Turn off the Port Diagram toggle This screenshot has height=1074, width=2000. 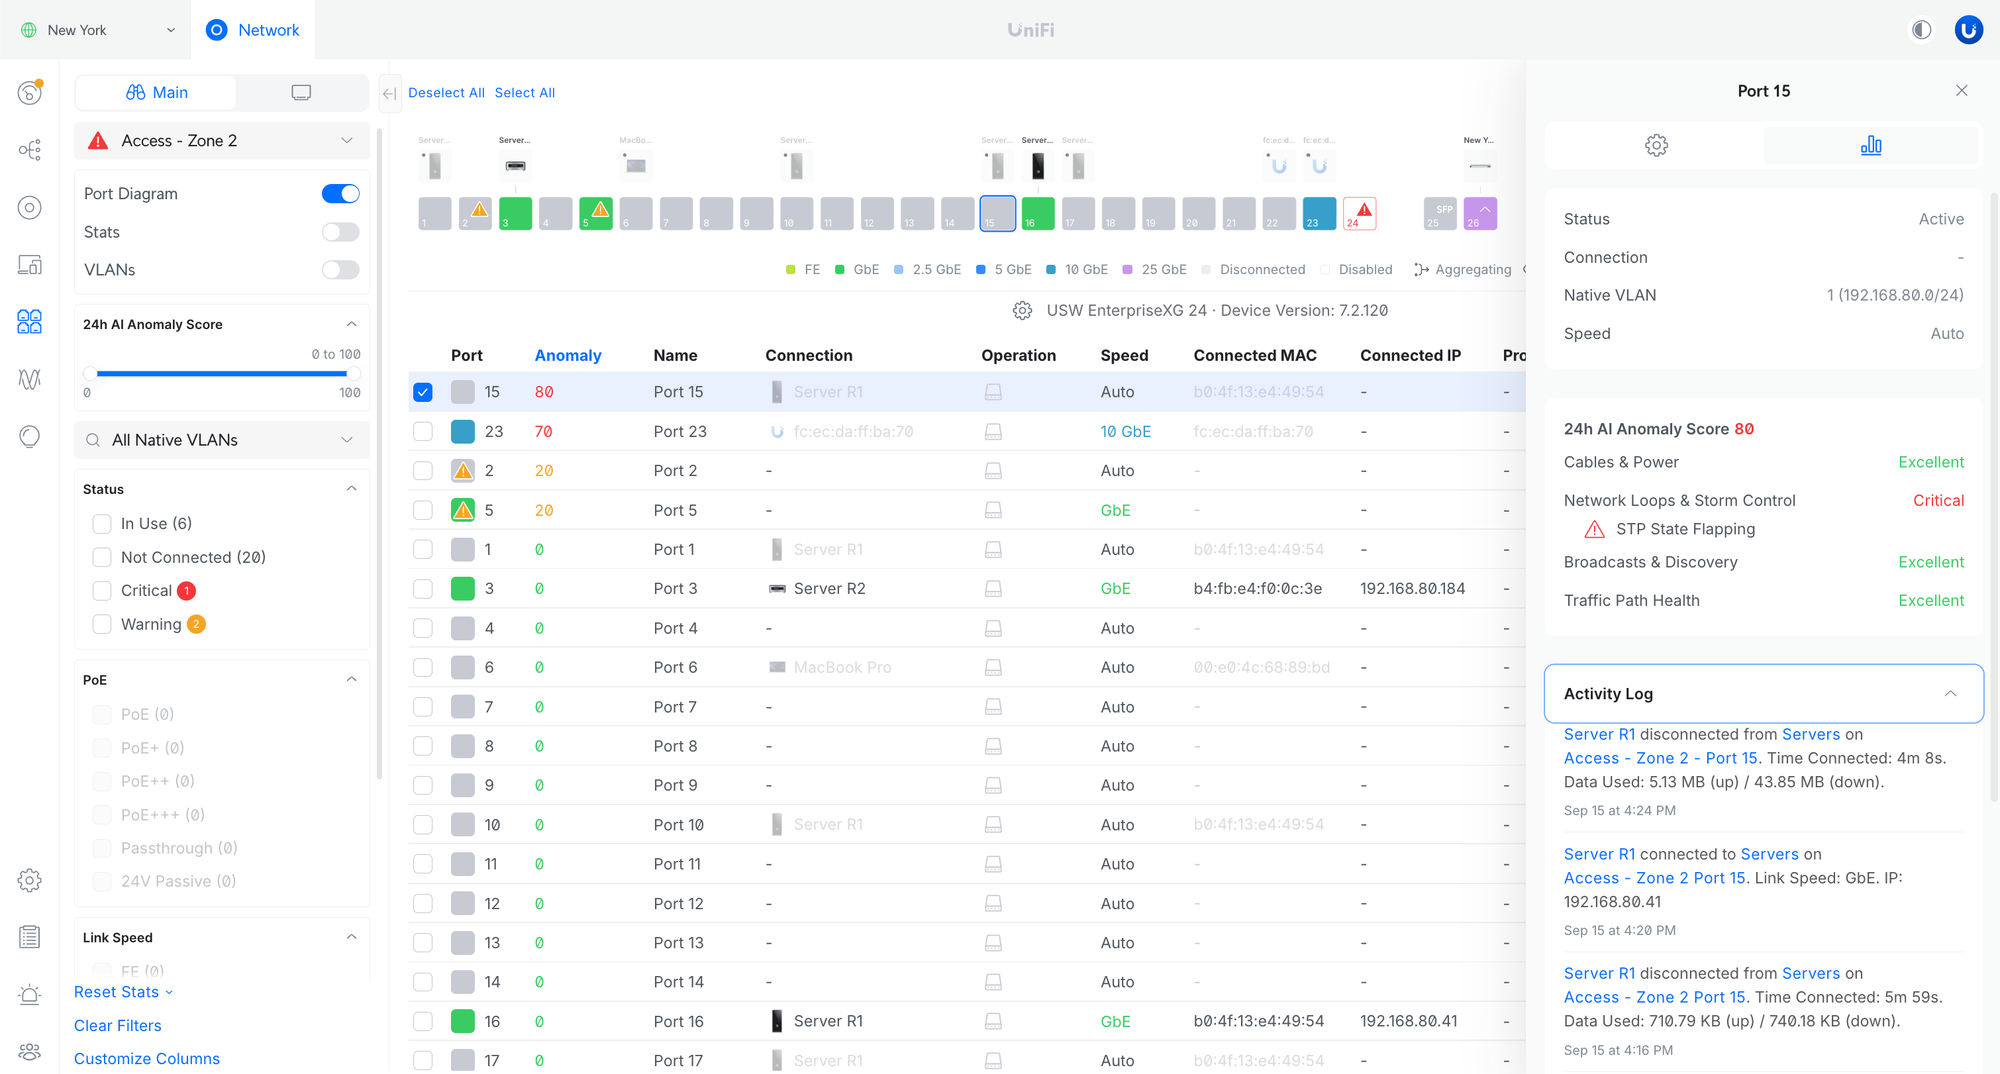340,194
